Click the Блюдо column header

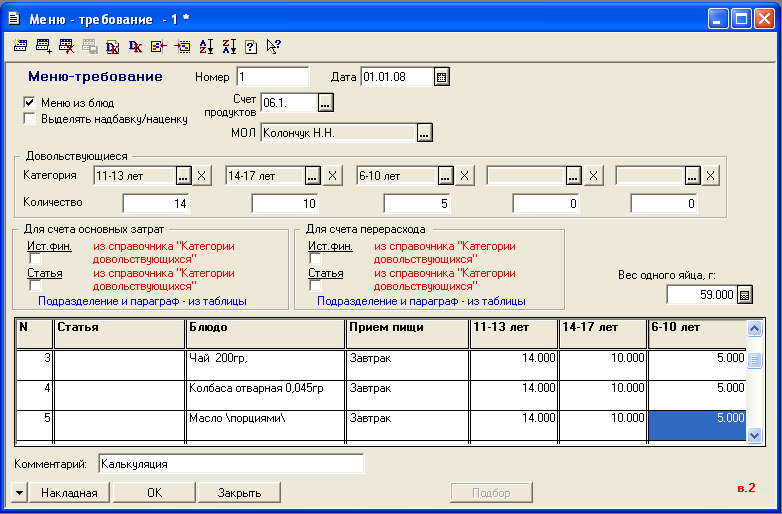265,333
